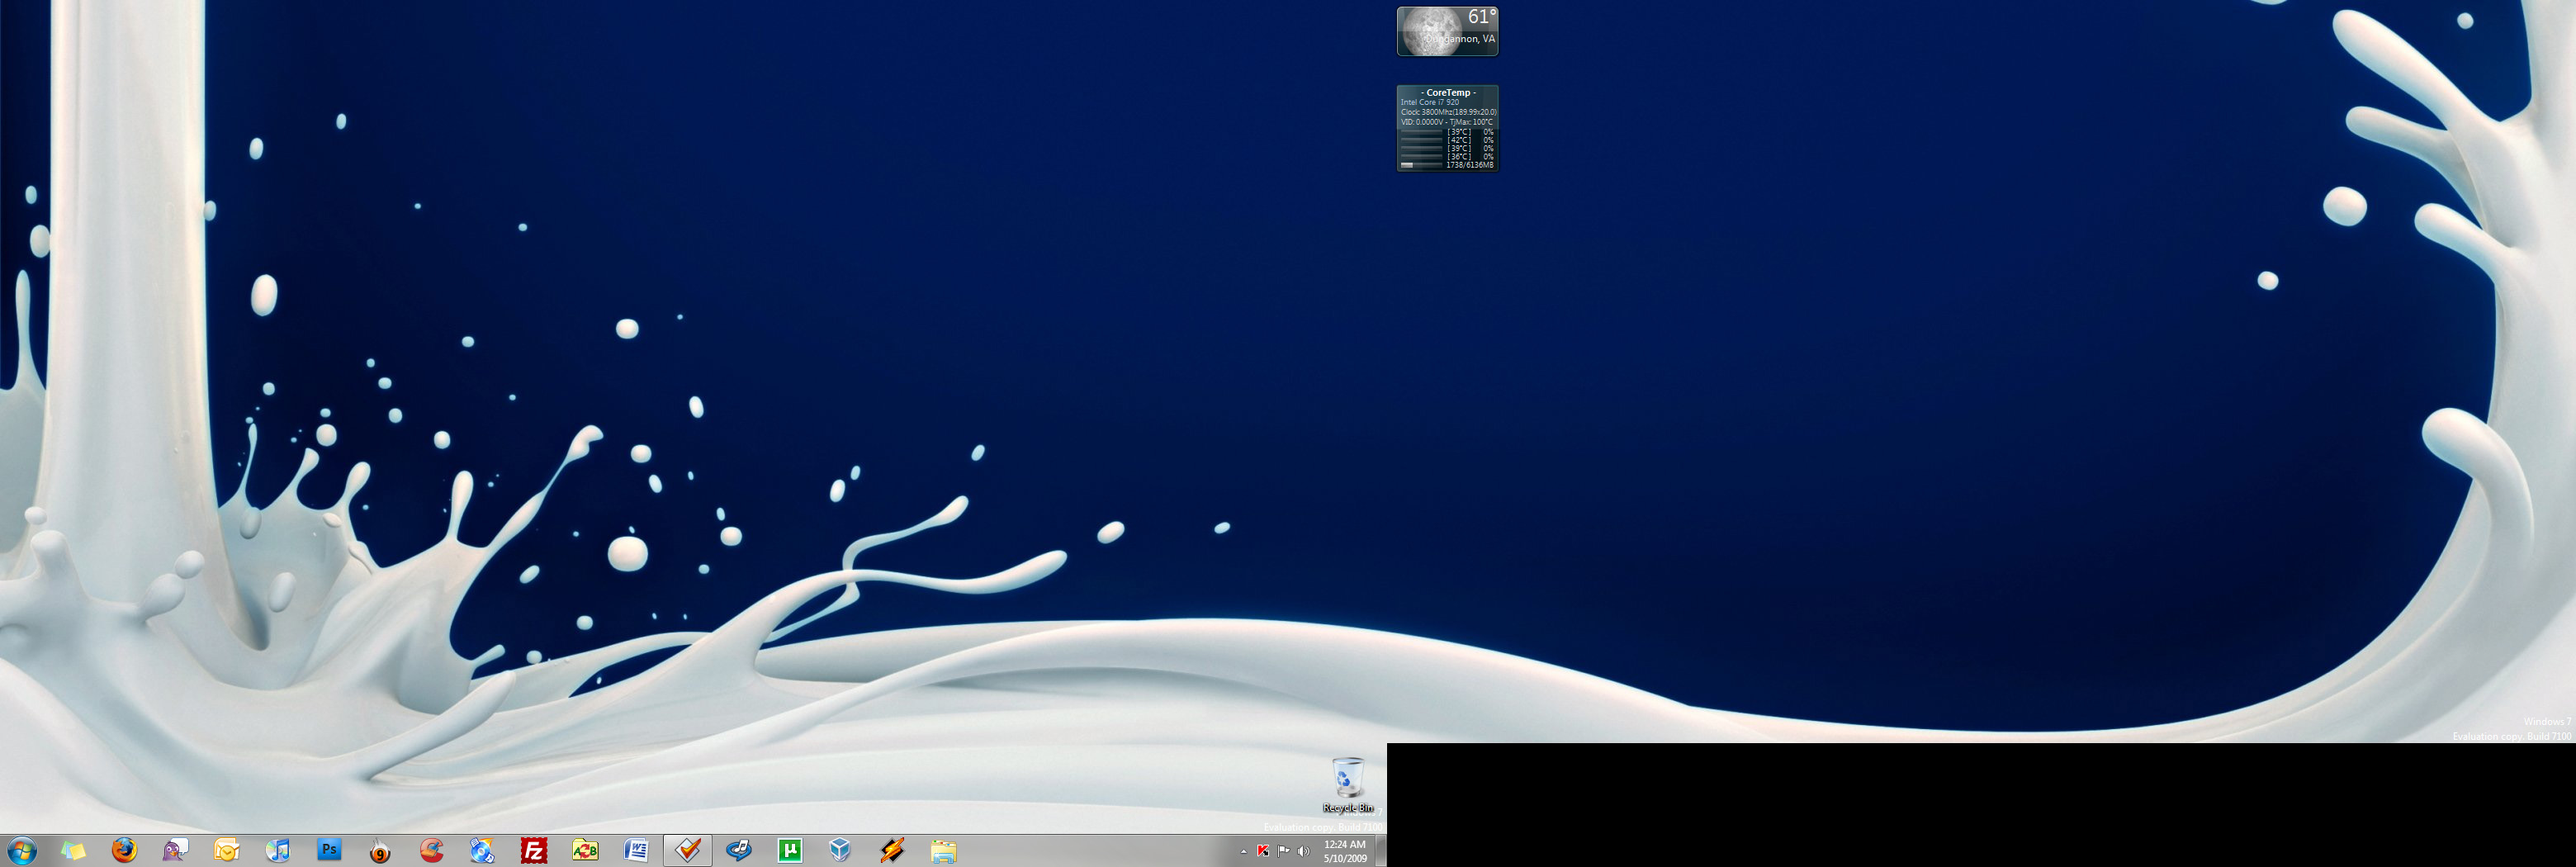2576x867 pixels.
Task: Click the Show Desktop button at taskbar end
Action: [x=1381, y=851]
